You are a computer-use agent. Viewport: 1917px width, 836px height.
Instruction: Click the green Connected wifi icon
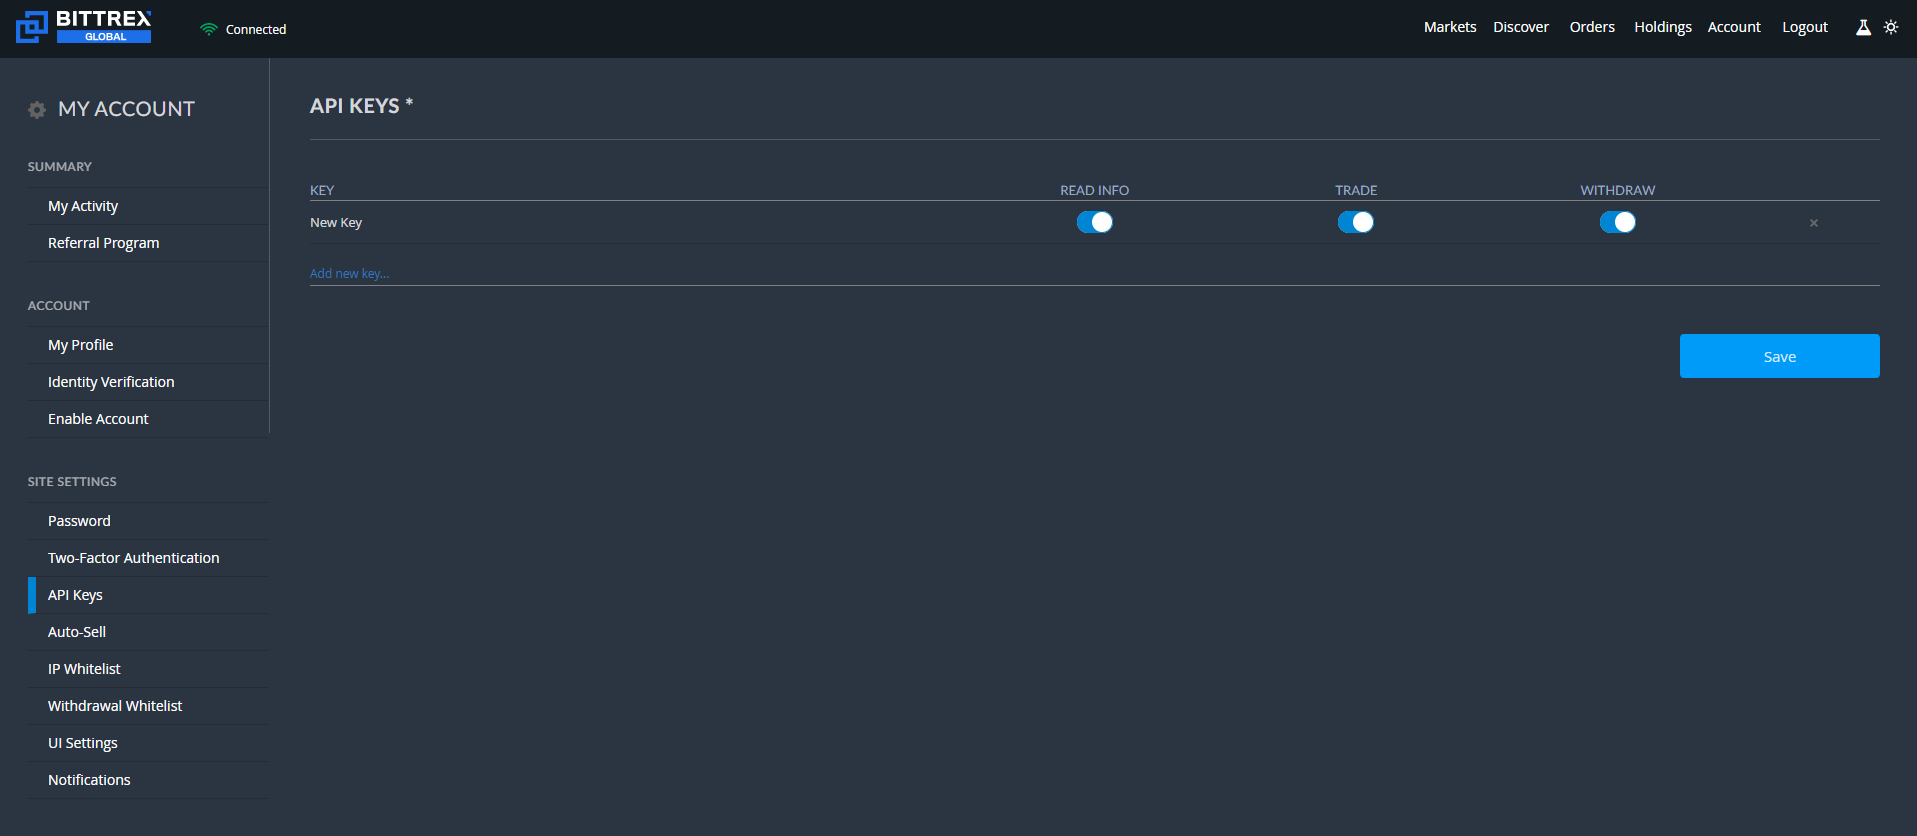208,29
